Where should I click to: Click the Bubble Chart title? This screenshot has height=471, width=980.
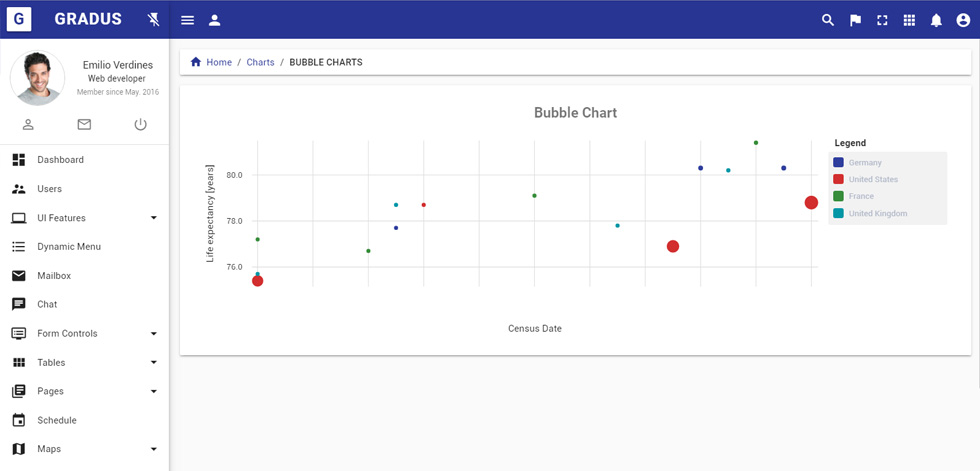[575, 113]
